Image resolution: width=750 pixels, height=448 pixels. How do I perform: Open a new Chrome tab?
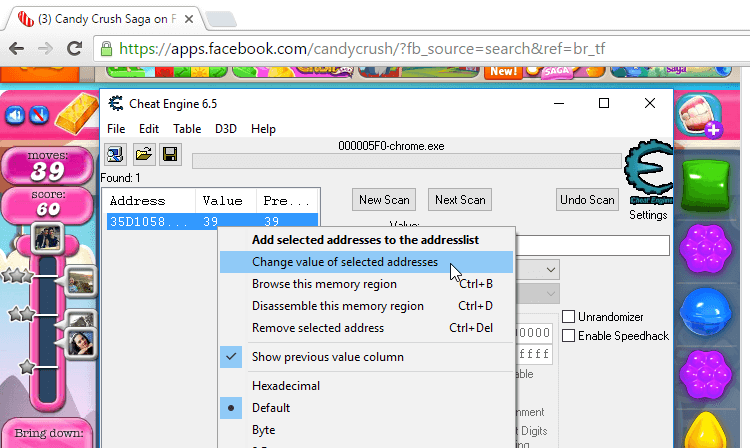pos(221,20)
